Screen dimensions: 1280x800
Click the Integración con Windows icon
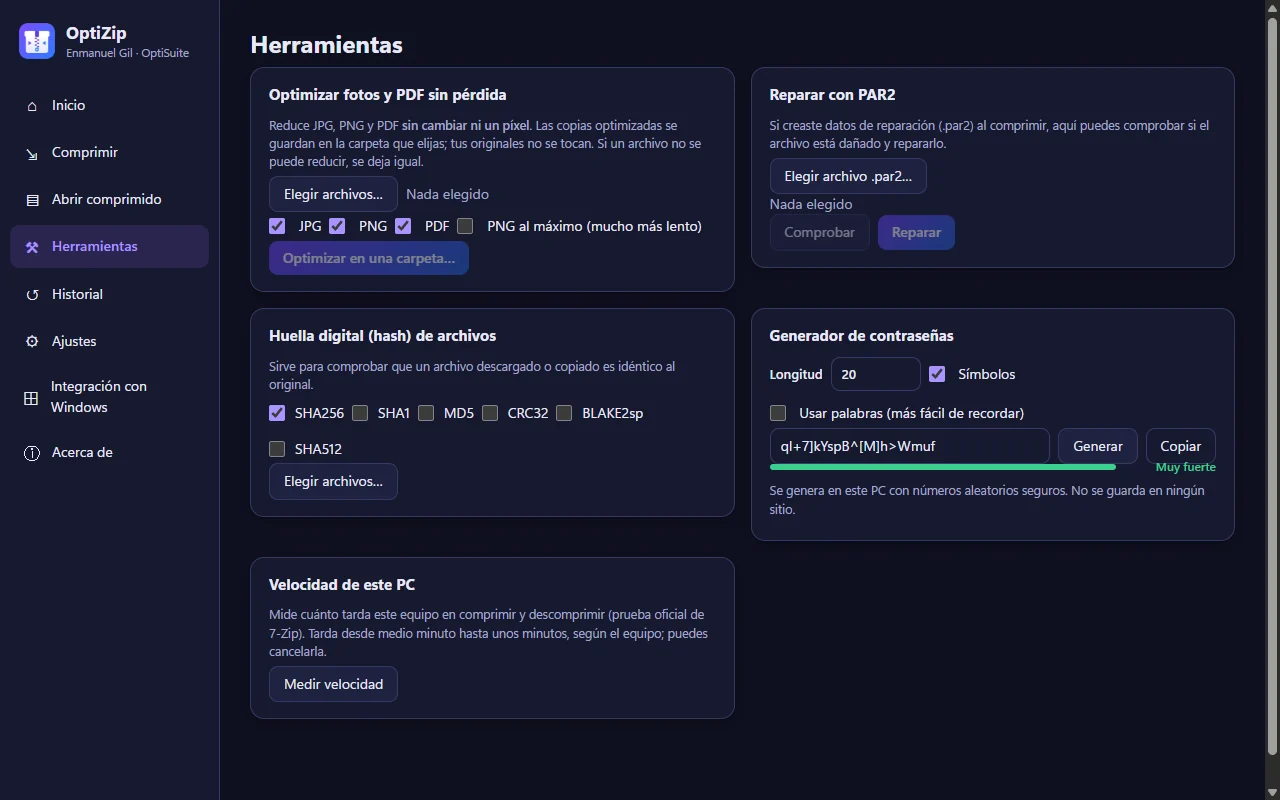[x=31, y=398]
